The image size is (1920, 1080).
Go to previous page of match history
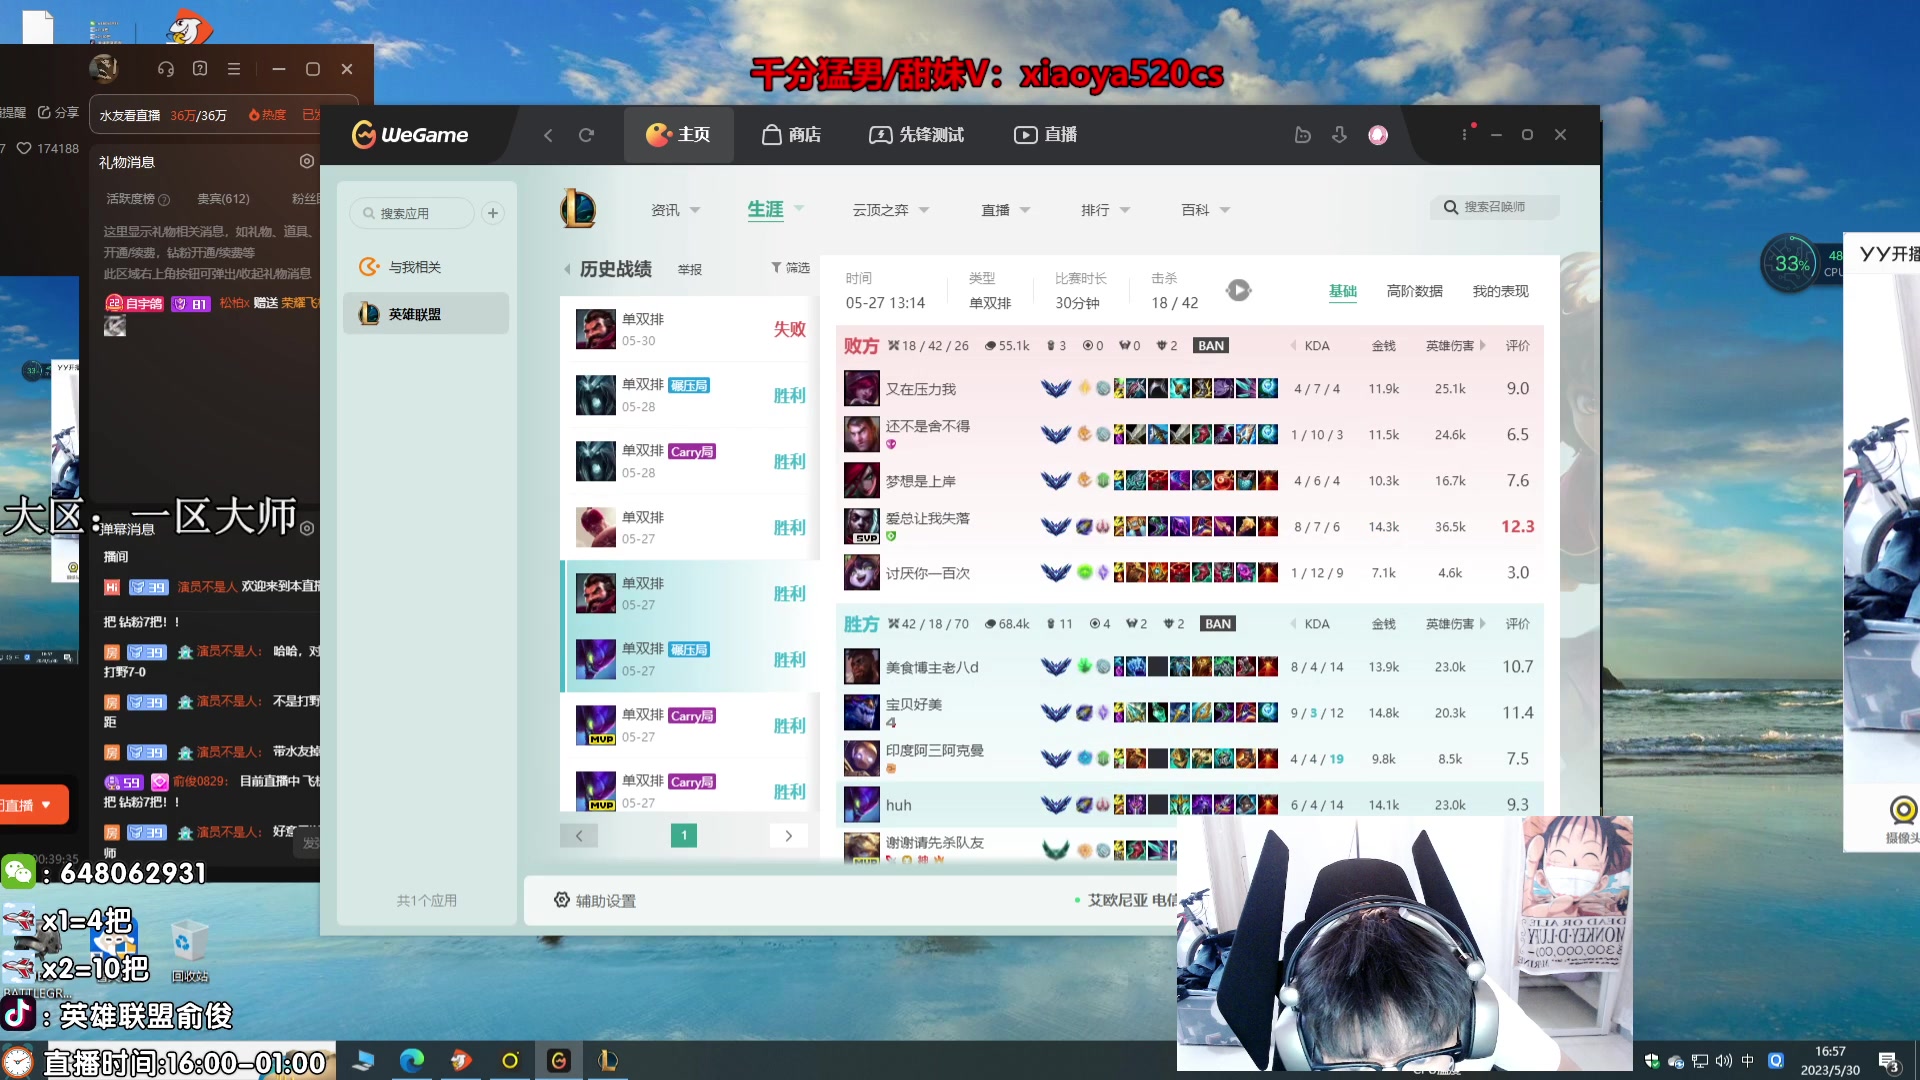click(578, 835)
